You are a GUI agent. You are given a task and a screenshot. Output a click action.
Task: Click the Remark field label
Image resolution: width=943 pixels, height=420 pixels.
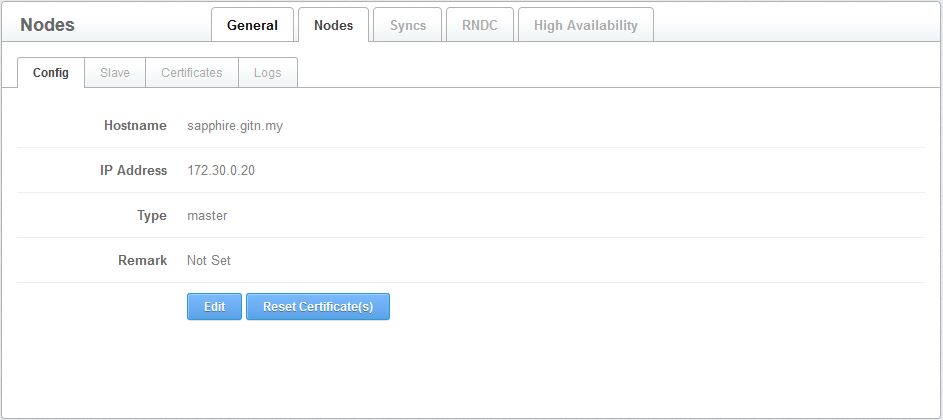tap(142, 261)
